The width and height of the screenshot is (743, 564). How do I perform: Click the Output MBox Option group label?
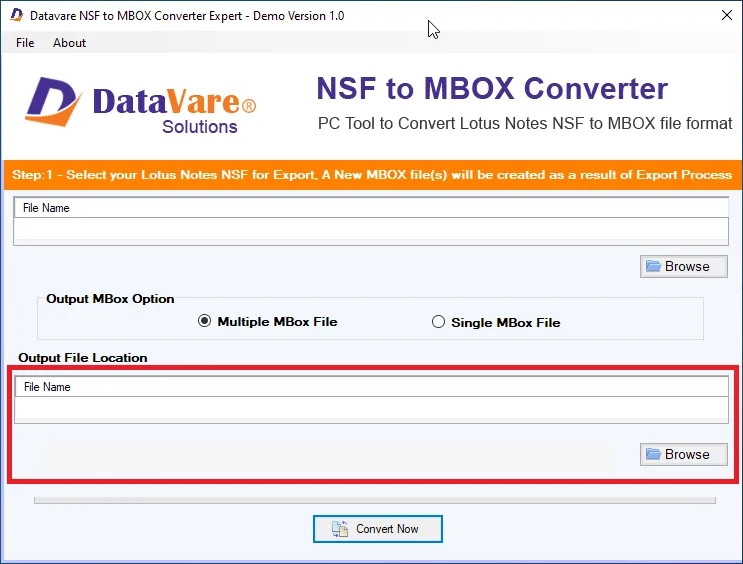110,299
